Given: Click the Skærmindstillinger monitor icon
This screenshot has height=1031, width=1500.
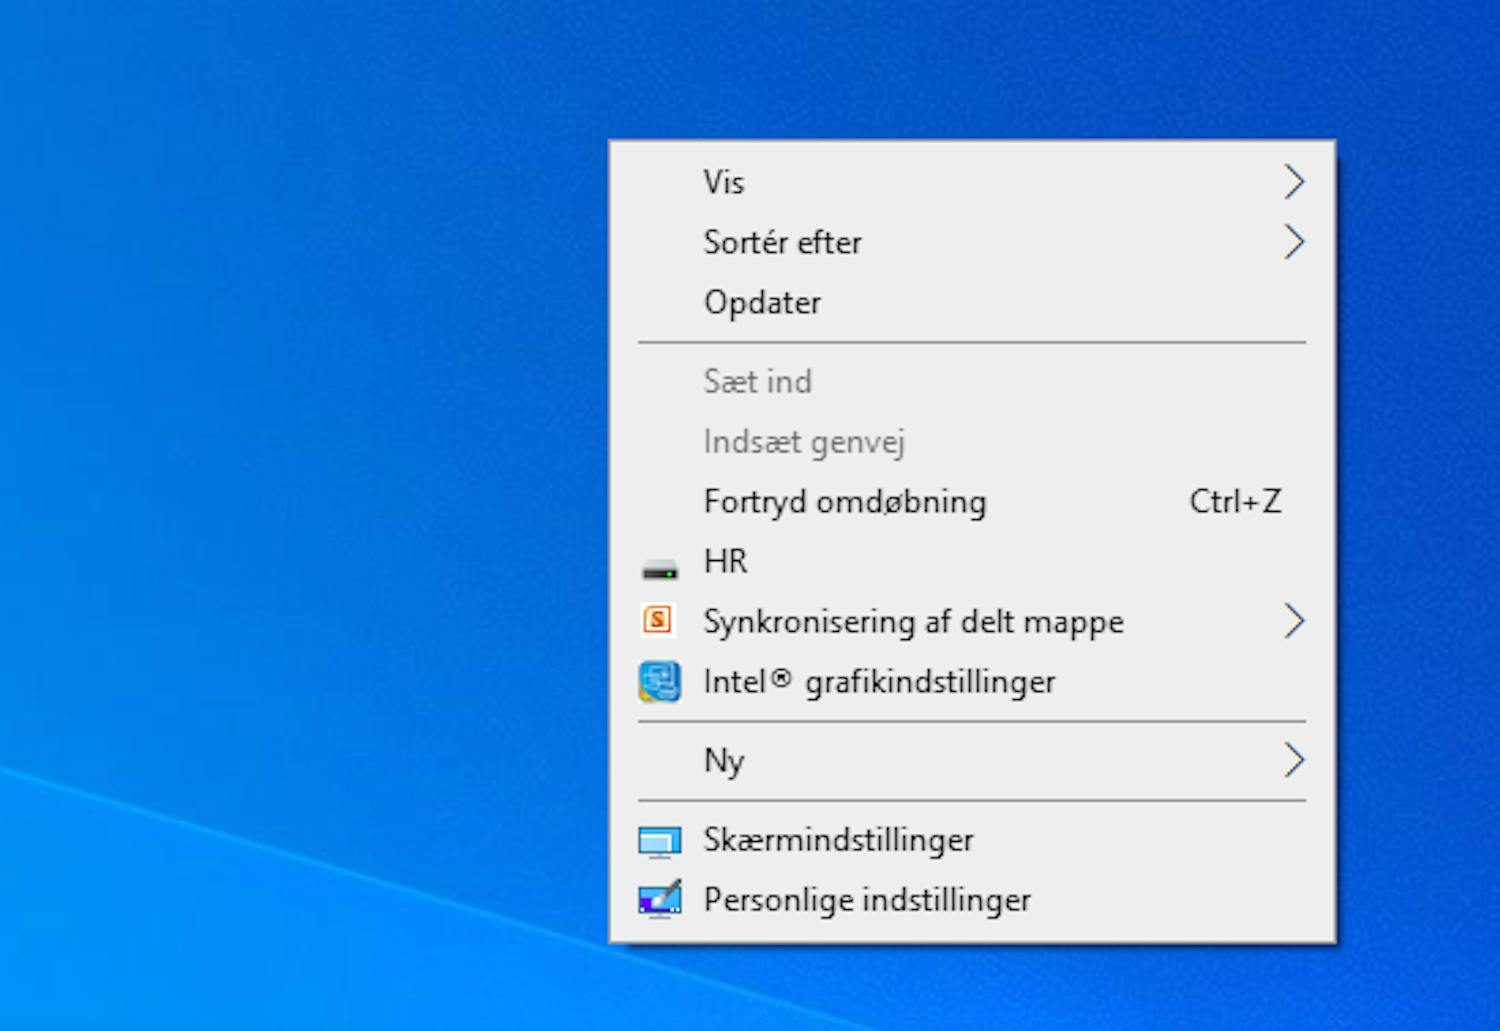Looking at the screenshot, I should point(658,840).
